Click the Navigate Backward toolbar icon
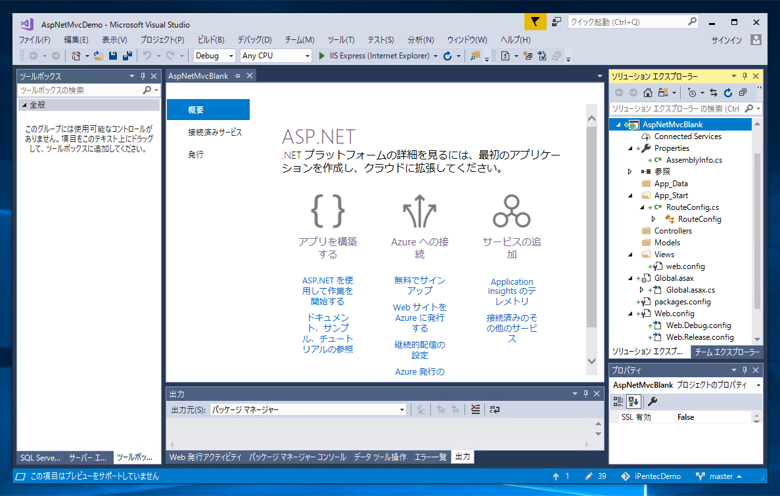The height and width of the screenshot is (496, 780). click(33, 56)
